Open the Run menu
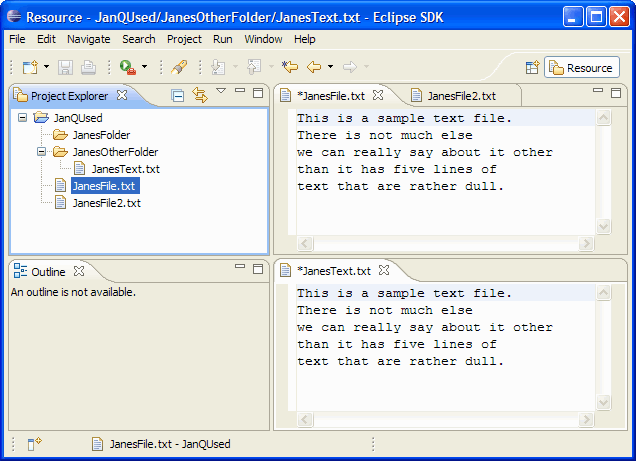Viewport: 636px width, 461px height. click(x=223, y=39)
